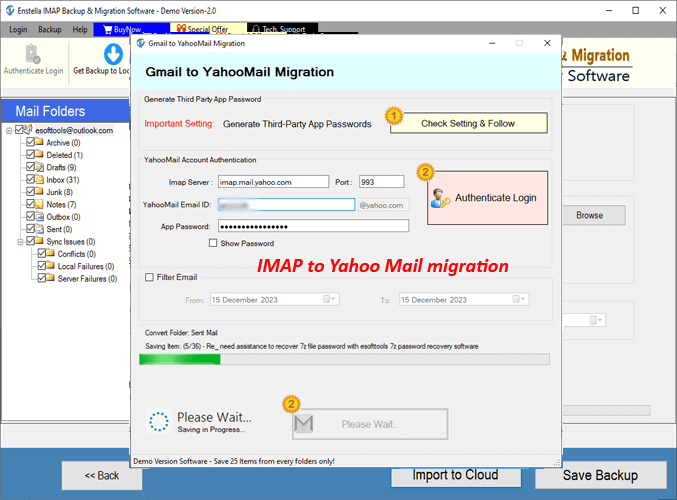This screenshot has width=677, height=500.
Task: Click the Authenticate Login toolbar icon
Action: [x=33, y=54]
